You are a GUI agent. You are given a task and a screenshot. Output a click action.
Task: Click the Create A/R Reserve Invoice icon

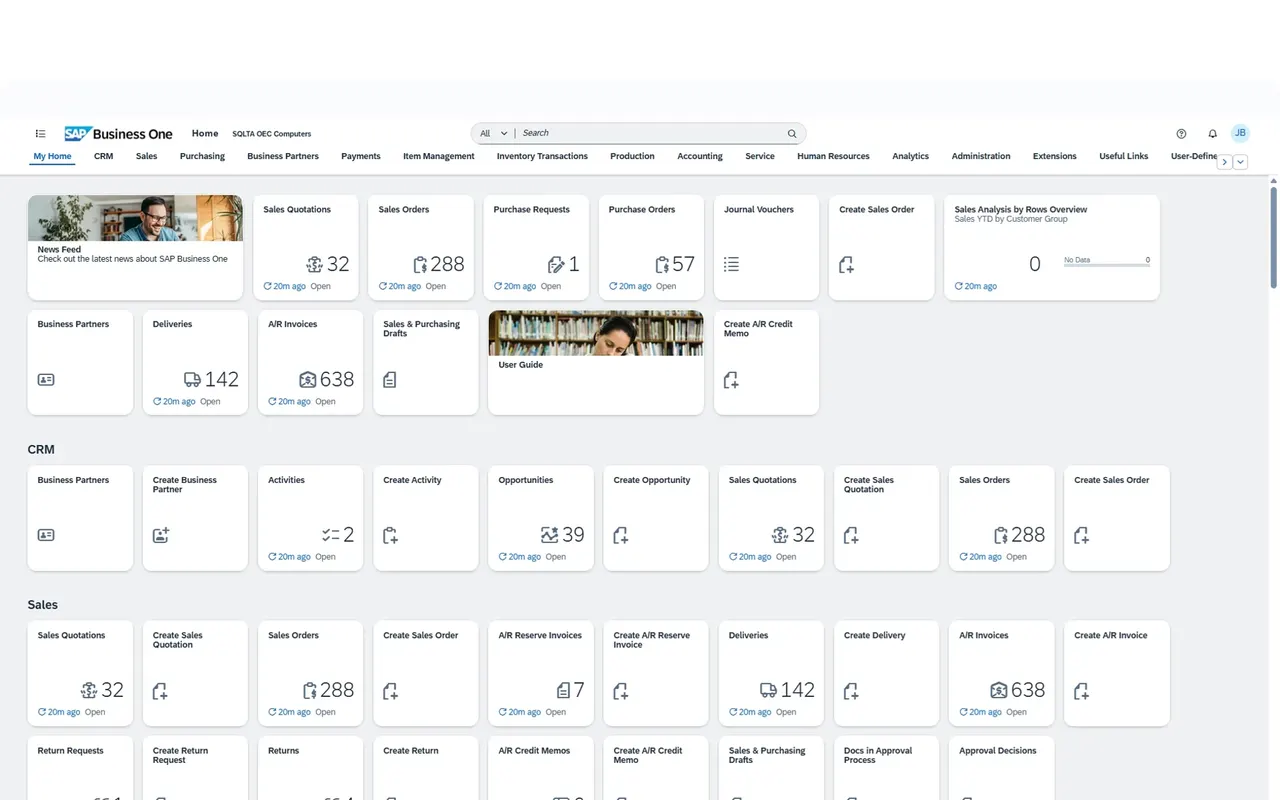coord(621,691)
